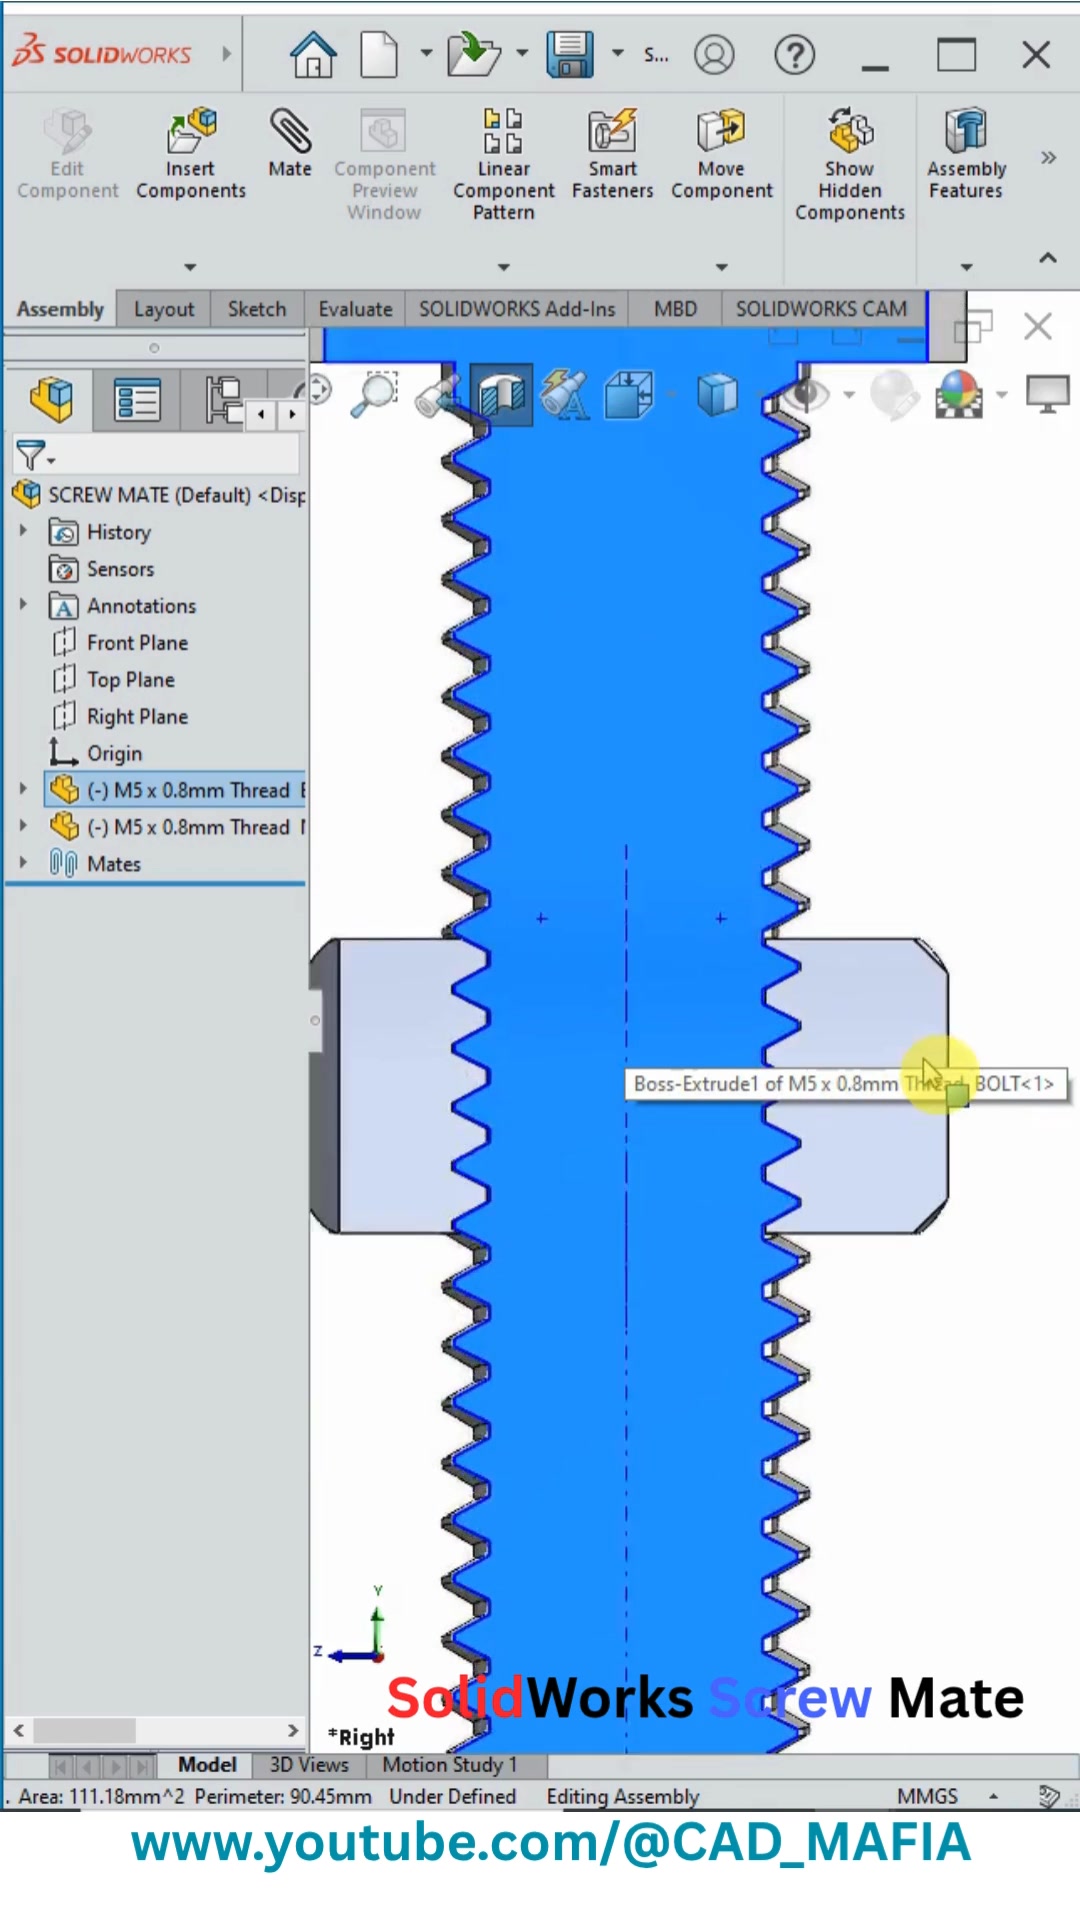This screenshot has width=1080, height=1920.
Task: Open the PropertyManager tab
Action: coord(137,399)
